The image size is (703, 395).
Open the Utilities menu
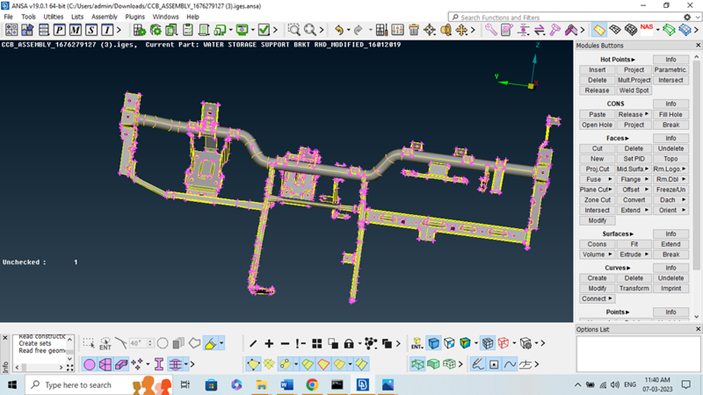point(53,17)
